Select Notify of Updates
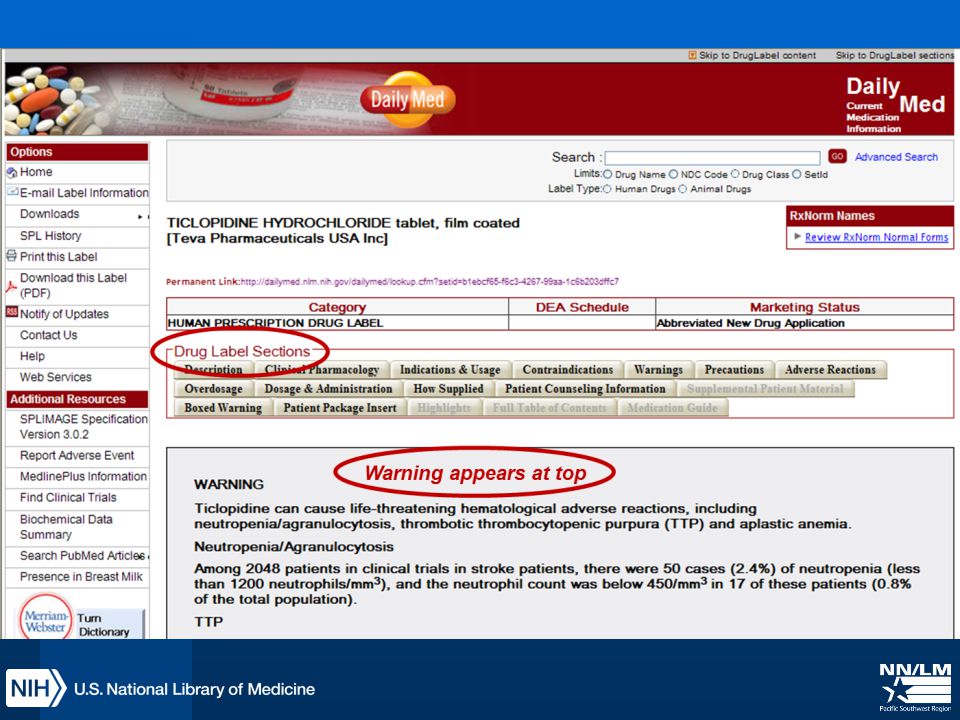The image size is (960, 720). click(64, 314)
